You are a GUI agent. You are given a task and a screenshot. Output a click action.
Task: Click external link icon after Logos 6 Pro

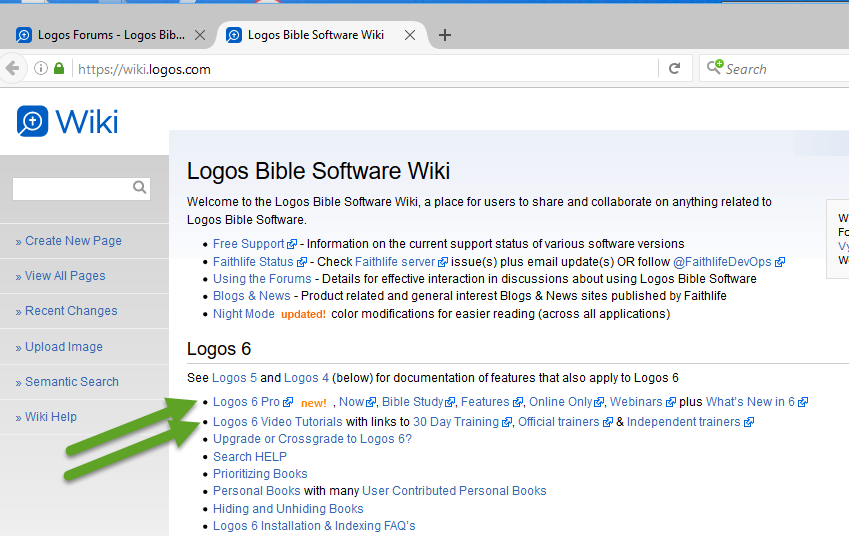click(x=288, y=402)
